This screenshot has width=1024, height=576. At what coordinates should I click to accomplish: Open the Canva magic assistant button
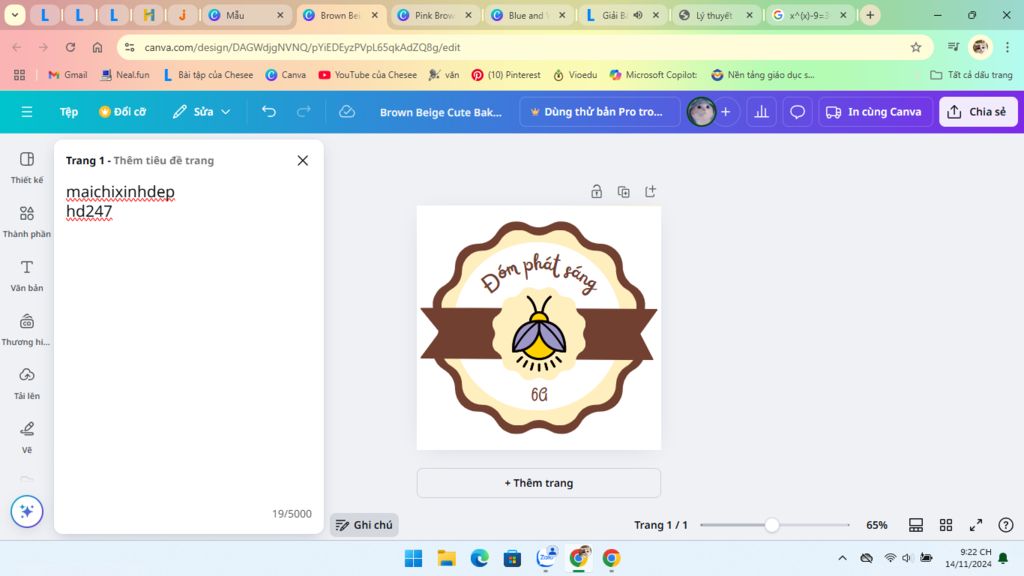pyautogui.click(x=27, y=511)
